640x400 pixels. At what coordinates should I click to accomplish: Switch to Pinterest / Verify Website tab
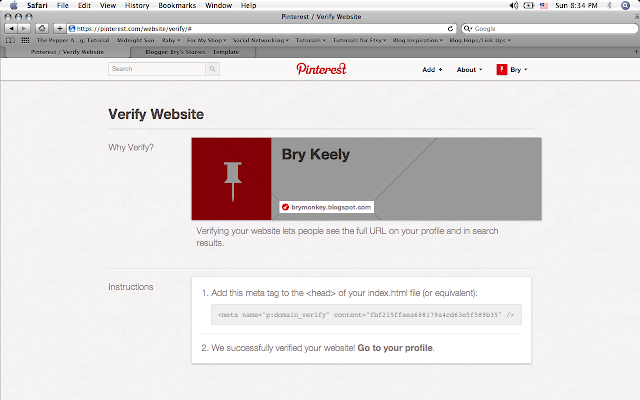[x=67, y=52]
